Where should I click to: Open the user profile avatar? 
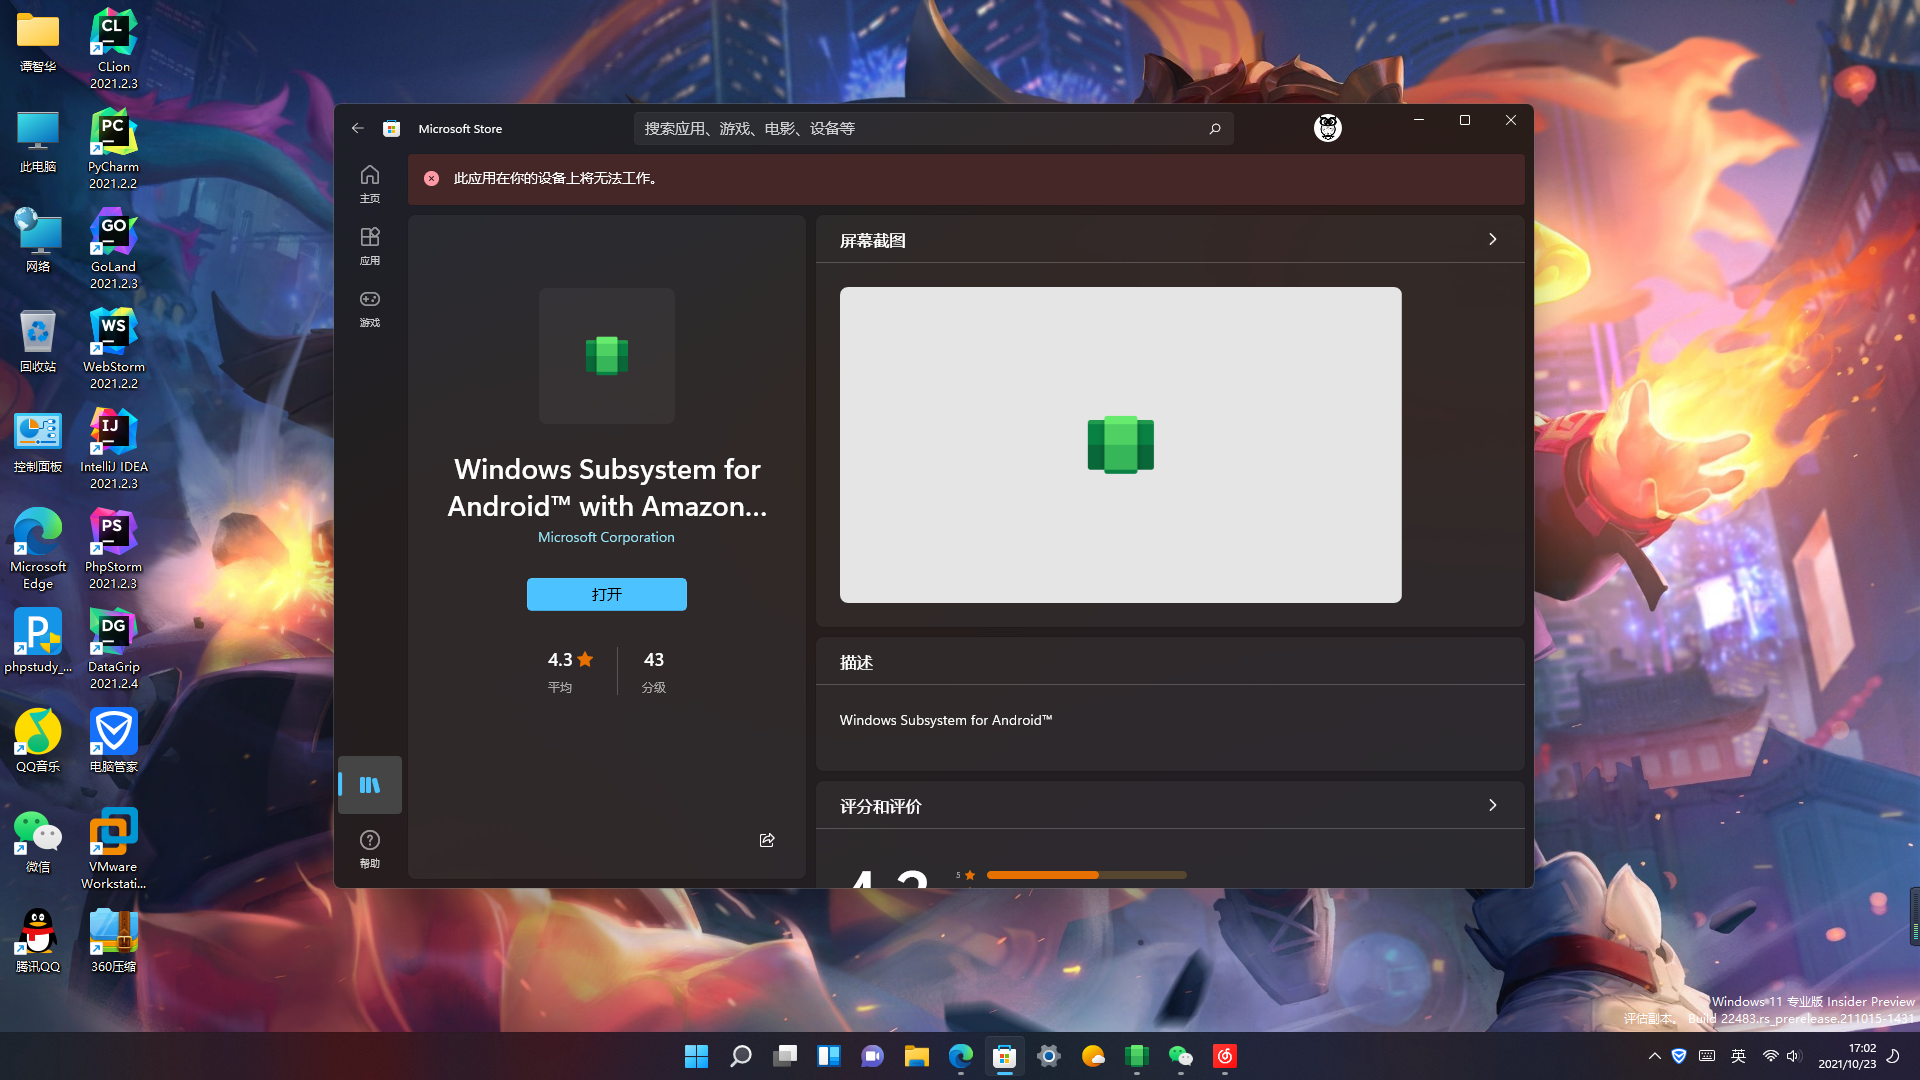point(1327,128)
